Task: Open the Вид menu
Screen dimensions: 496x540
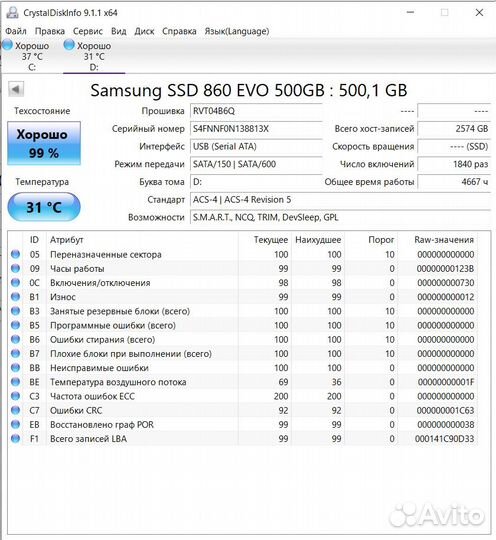Action: 118,31
